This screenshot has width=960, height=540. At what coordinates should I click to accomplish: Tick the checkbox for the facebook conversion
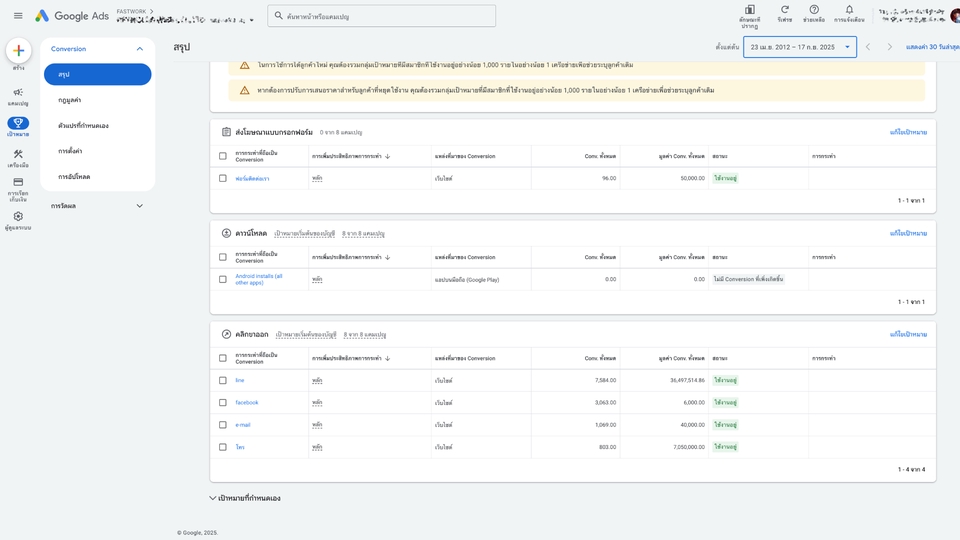[x=223, y=403]
